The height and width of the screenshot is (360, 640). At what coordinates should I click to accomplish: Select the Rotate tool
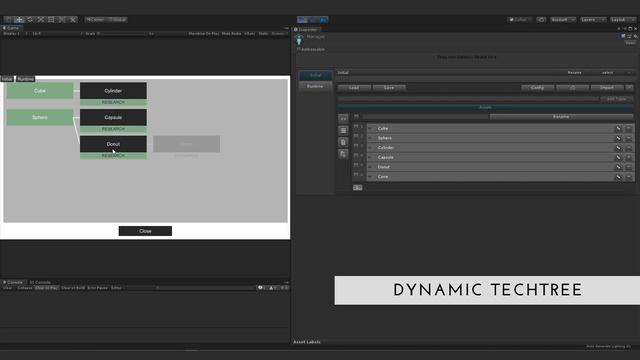(x=30, y=20)
